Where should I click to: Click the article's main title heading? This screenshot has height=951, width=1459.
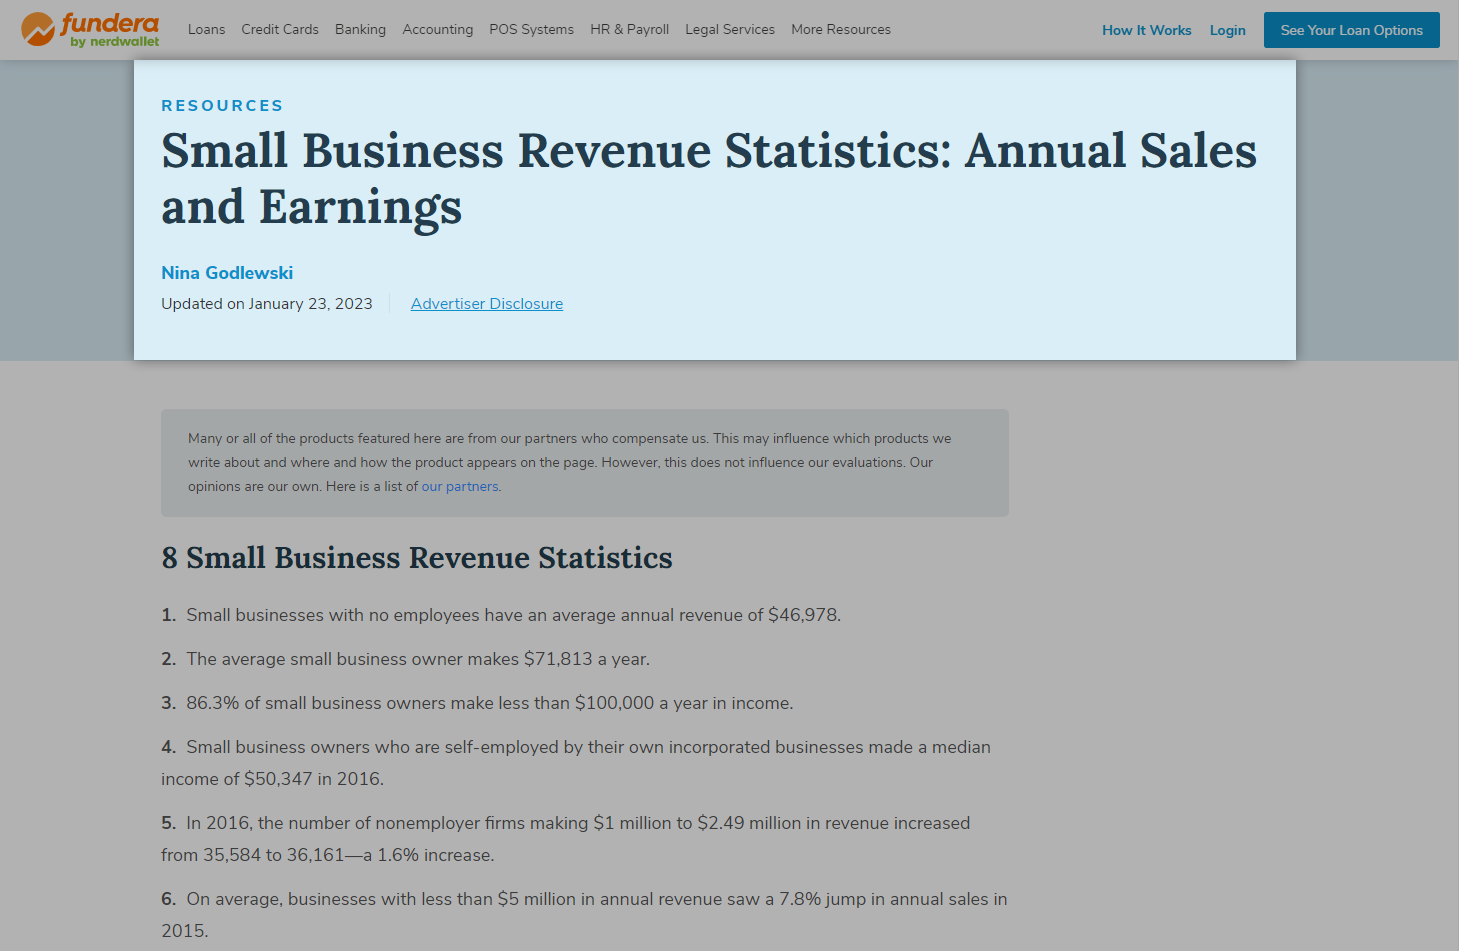[x=708, y=179]
